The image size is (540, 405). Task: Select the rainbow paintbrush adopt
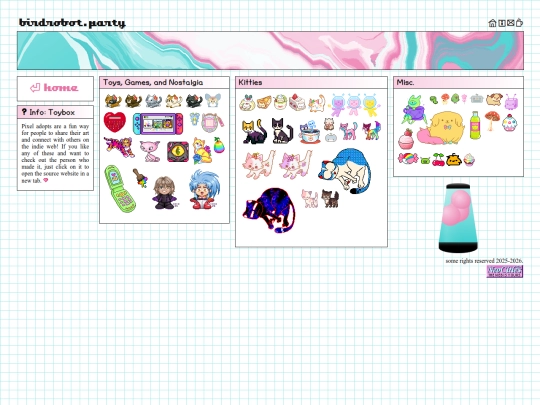coord(140,178)
